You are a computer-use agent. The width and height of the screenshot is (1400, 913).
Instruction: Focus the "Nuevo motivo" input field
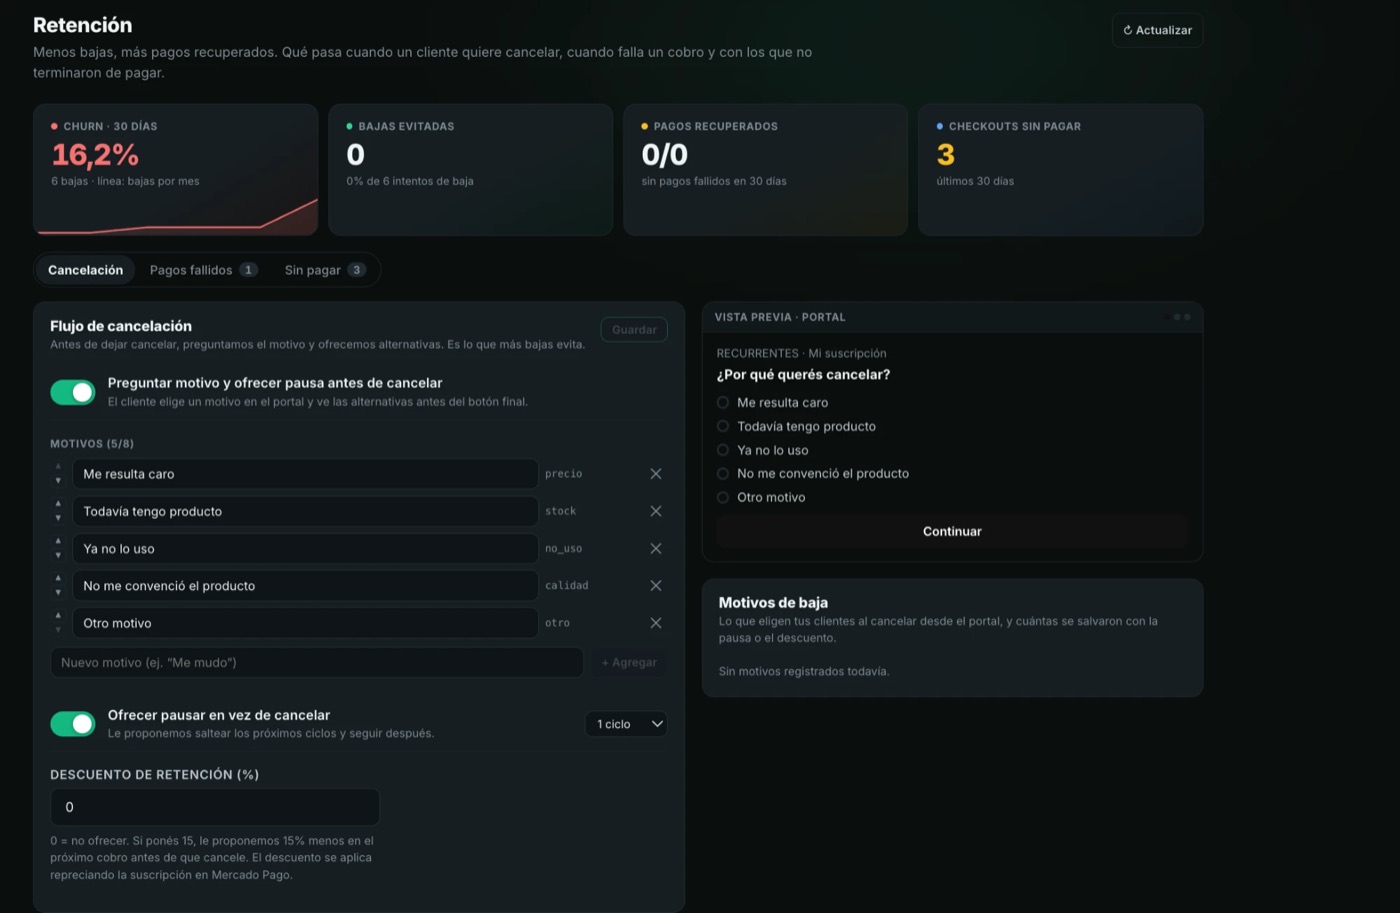[317, 662]
